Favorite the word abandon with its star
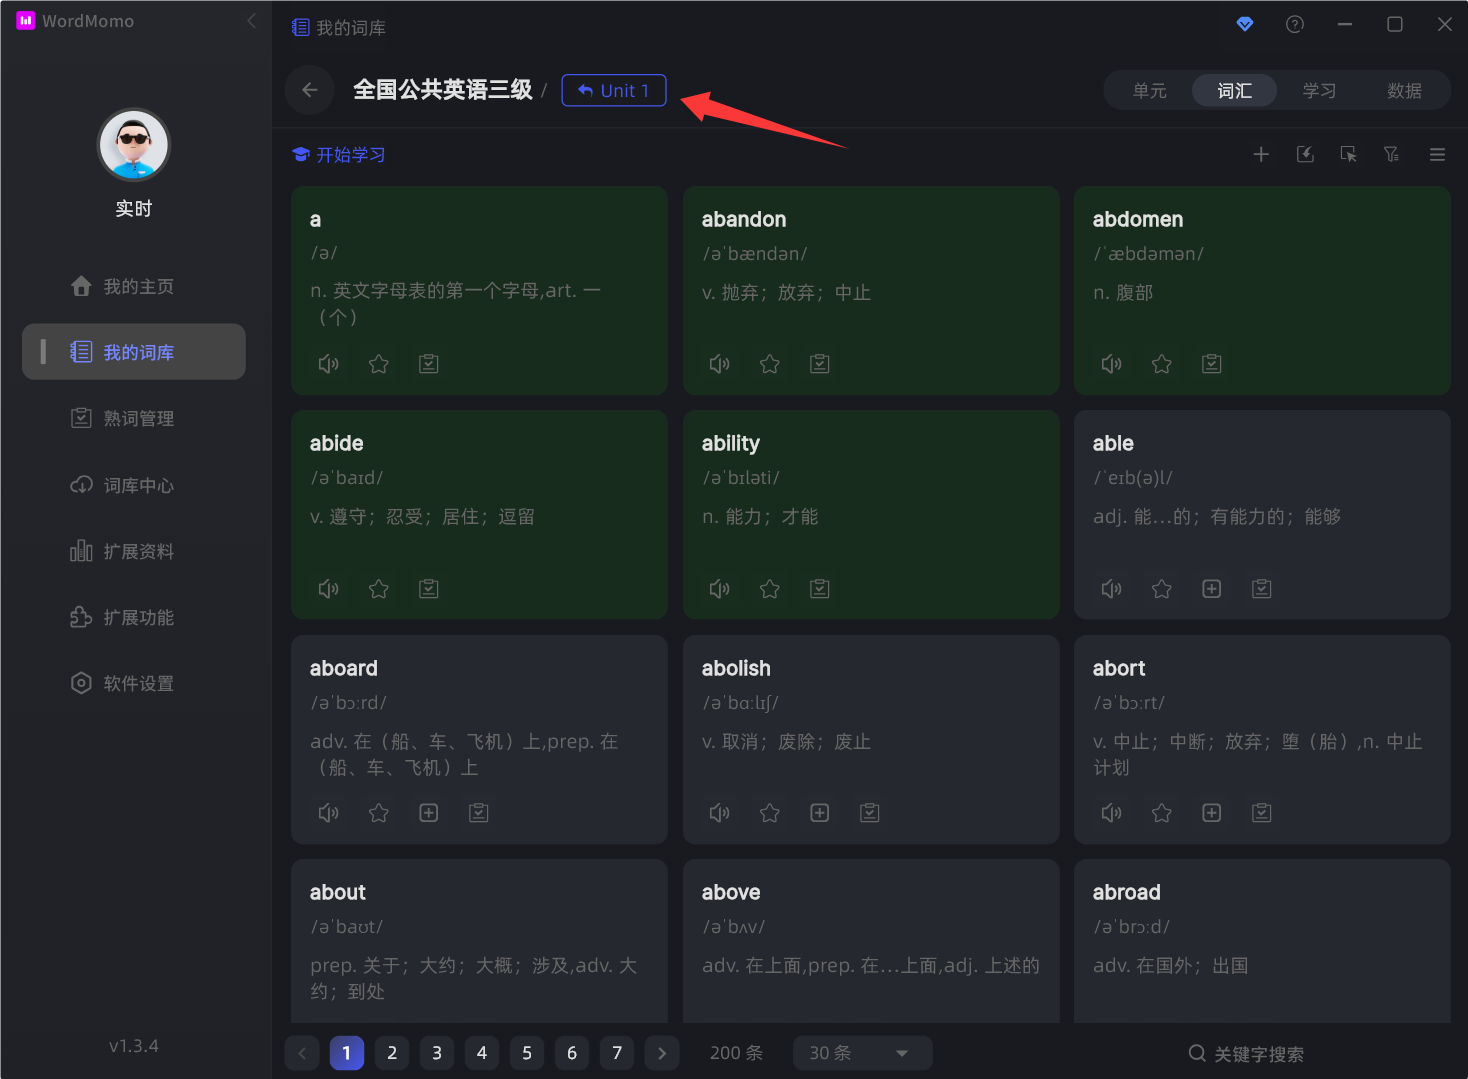Image resolution: width=1468 pixels, height=1079 pixels. pyautogui.click(x=769, y=364)
